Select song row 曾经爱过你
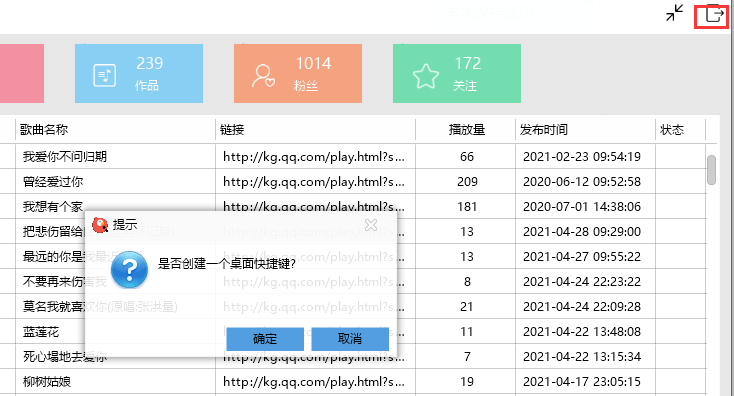 53,182
